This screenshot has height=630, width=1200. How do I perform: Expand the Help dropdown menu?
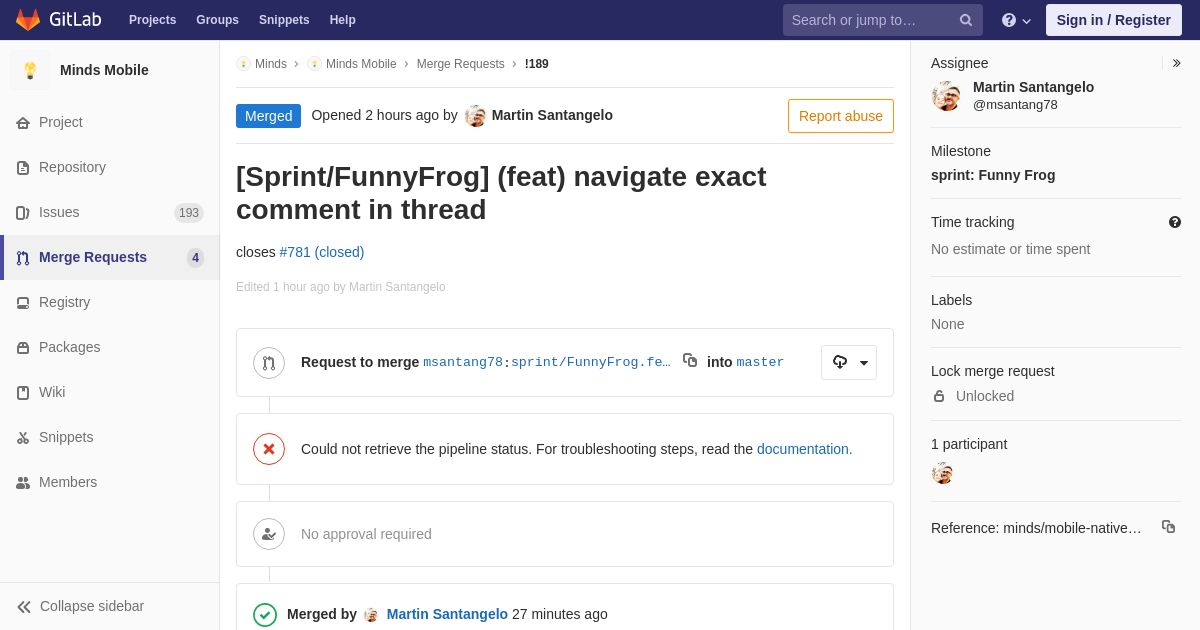tap(1016, 20)
